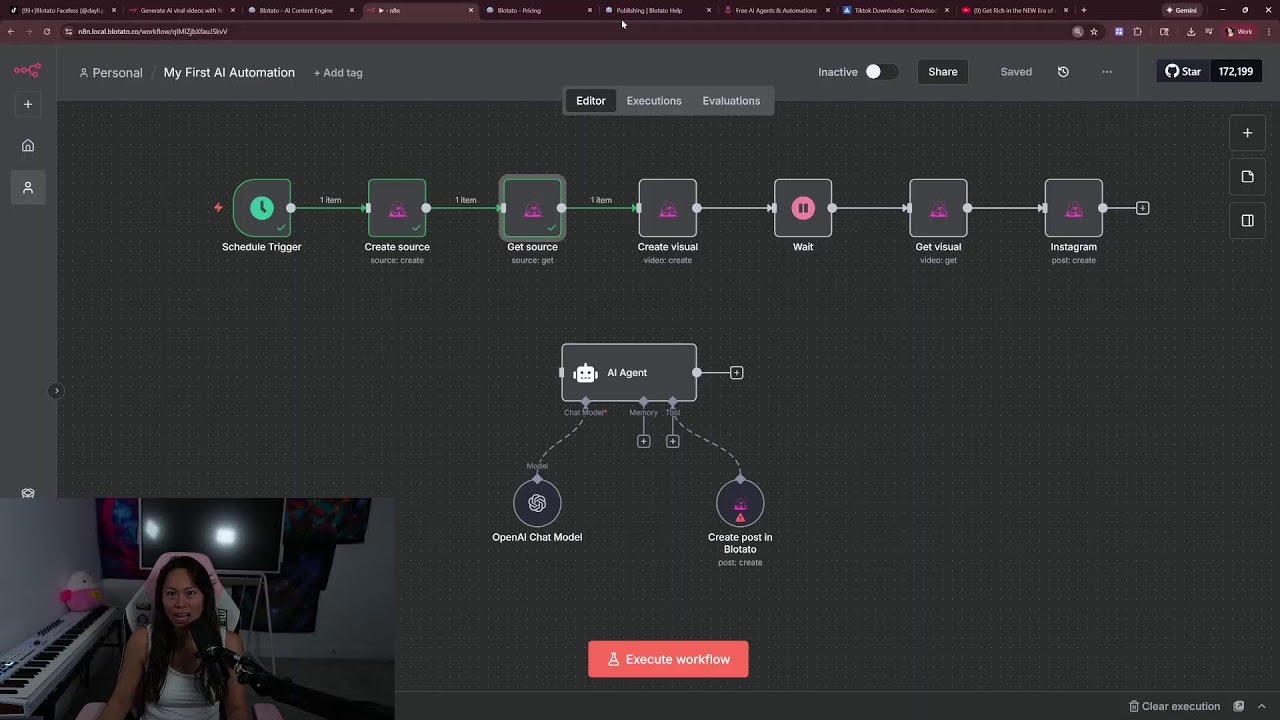
Task: Select the Create visual node
Action: coord(668,208)
